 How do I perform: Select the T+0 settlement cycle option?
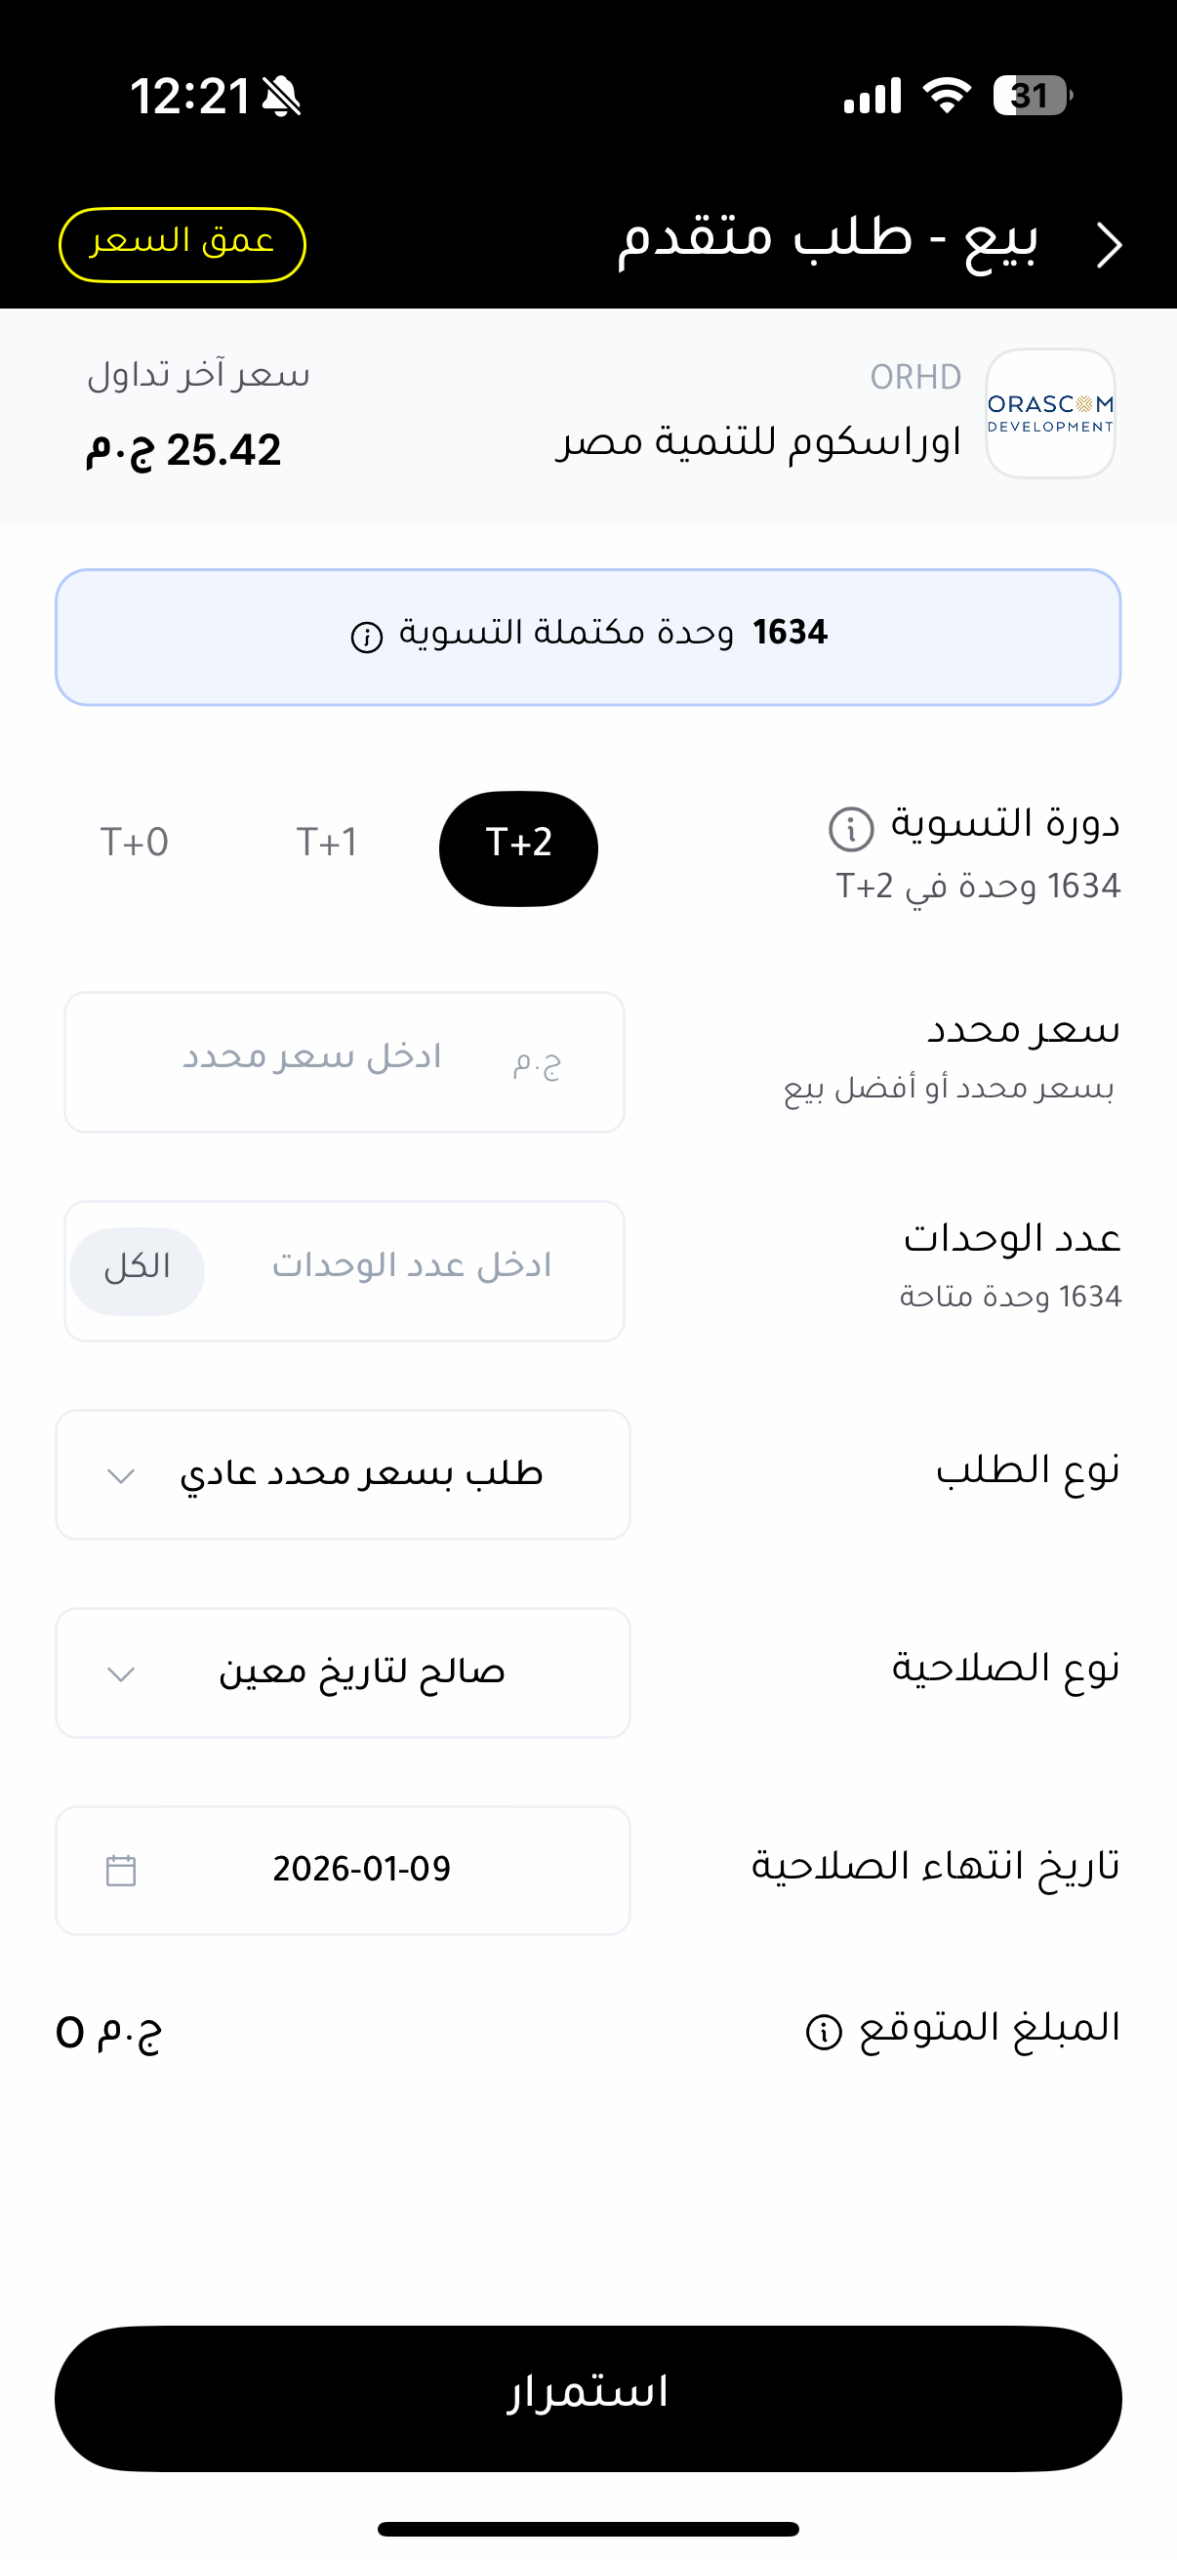click(134, 843)
